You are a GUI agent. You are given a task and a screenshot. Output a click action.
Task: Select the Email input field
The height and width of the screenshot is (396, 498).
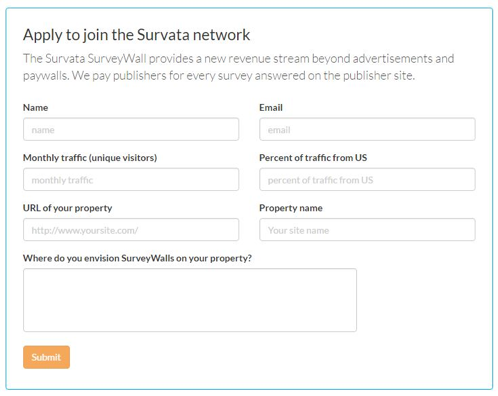coord(367,129)
